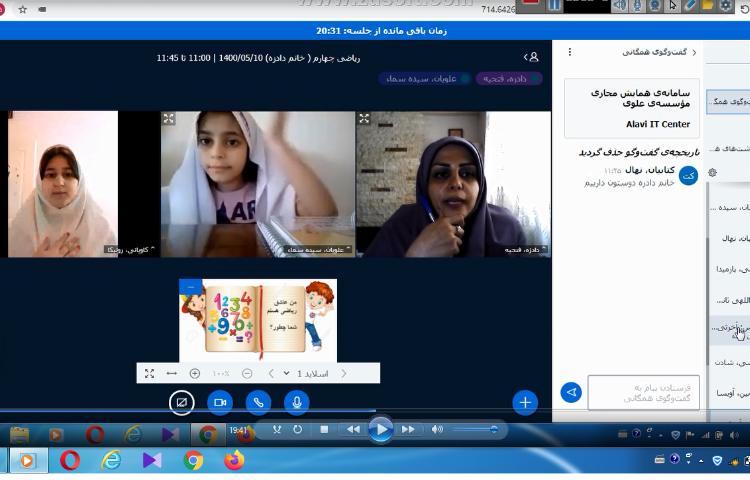
Task: Click the fit-to-width presentation icon
Action: click(x=171, y=373)
